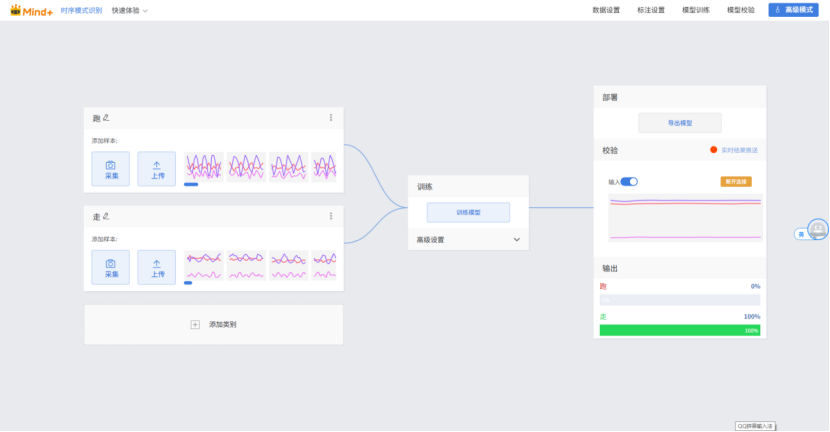The width and height of the screenshot is (830, 432).
Task: Click the 上传 upload icon in 走 class
Action: pos(156,266)
